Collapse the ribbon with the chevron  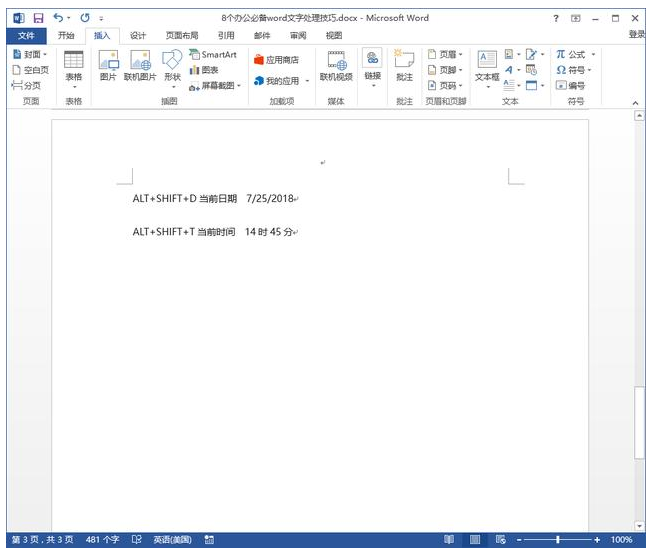635,103
